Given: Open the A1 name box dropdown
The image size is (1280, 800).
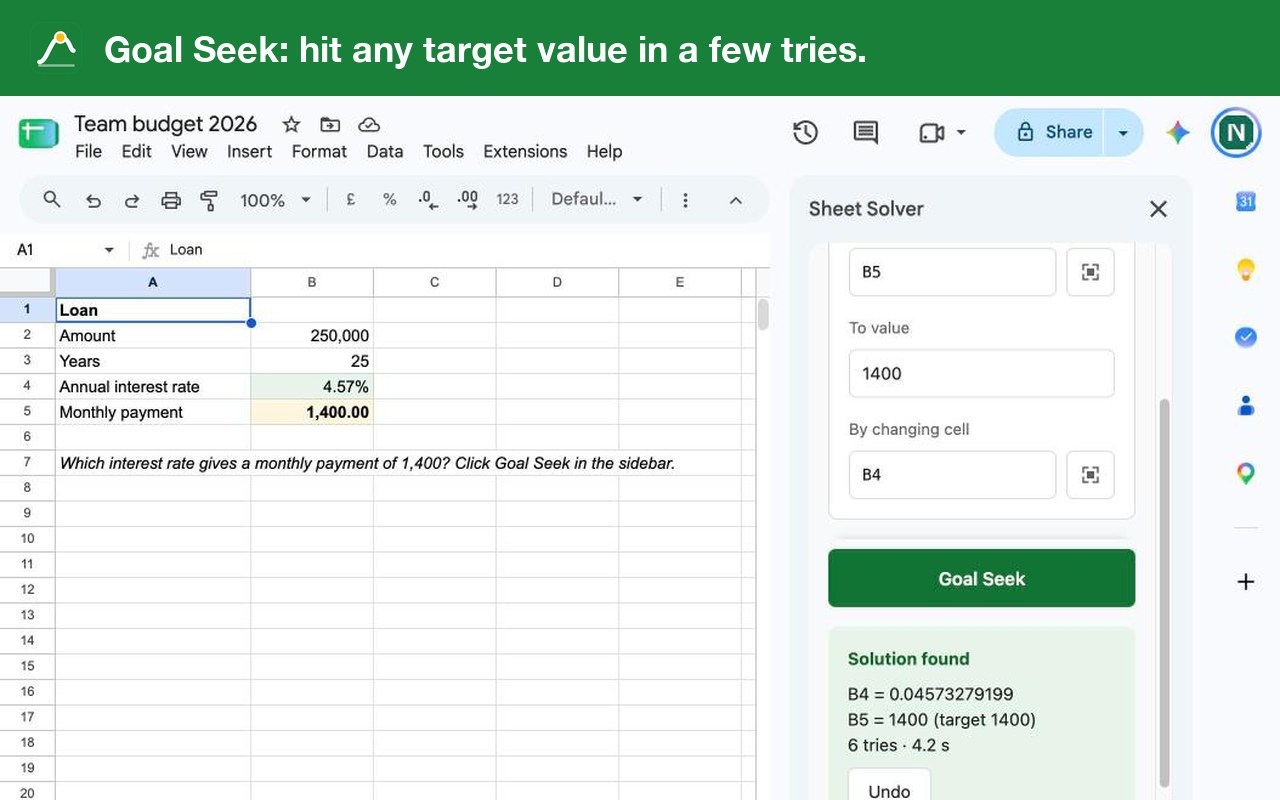Looking at the screenshot, I should point(109,250).
